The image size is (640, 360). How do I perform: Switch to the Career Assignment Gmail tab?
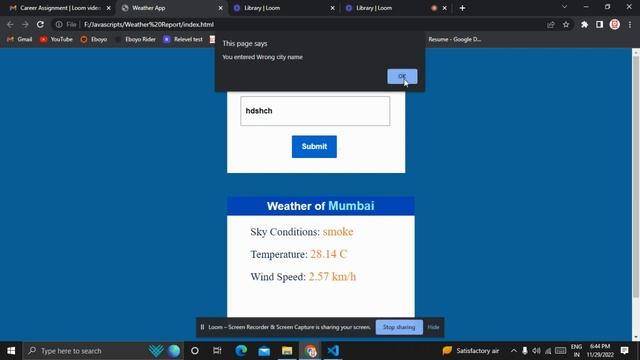coord(59,8)
